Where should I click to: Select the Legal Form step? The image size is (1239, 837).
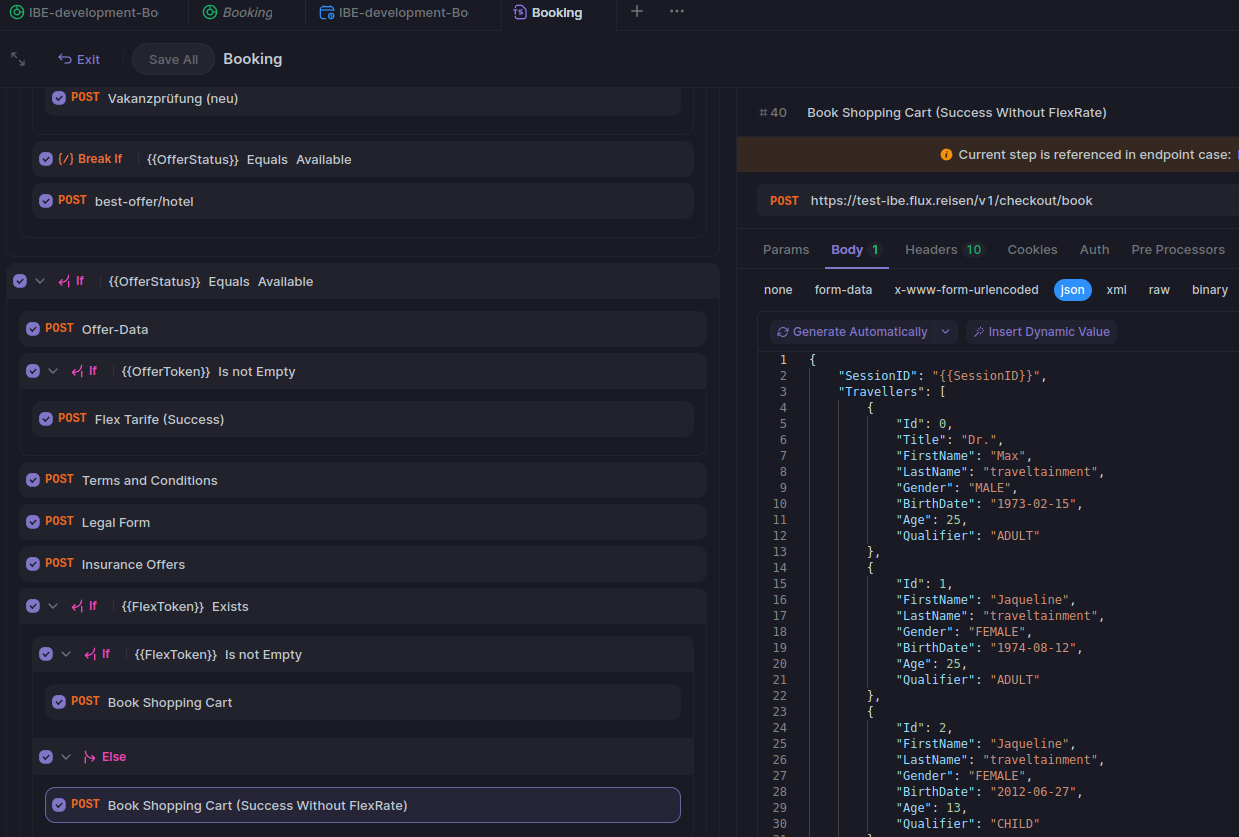pos(363,522)
